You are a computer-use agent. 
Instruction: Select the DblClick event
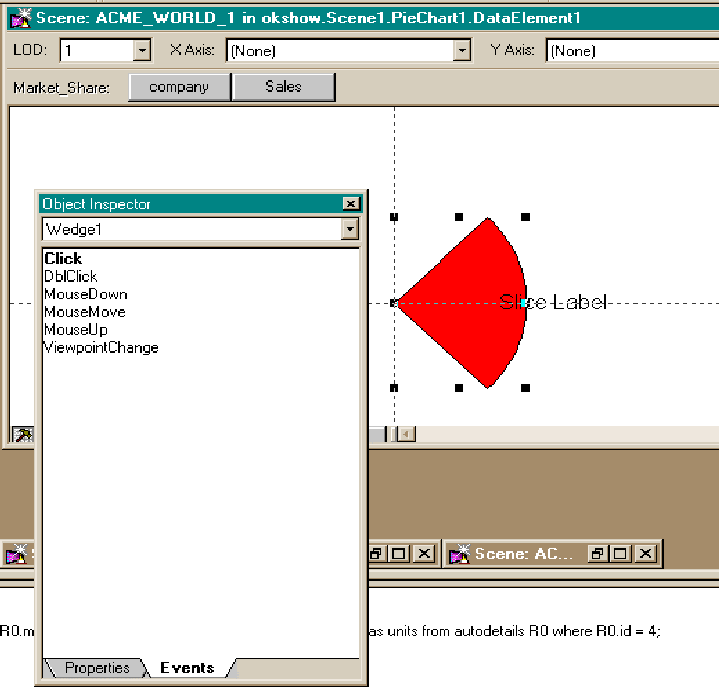tap(71, 276)
